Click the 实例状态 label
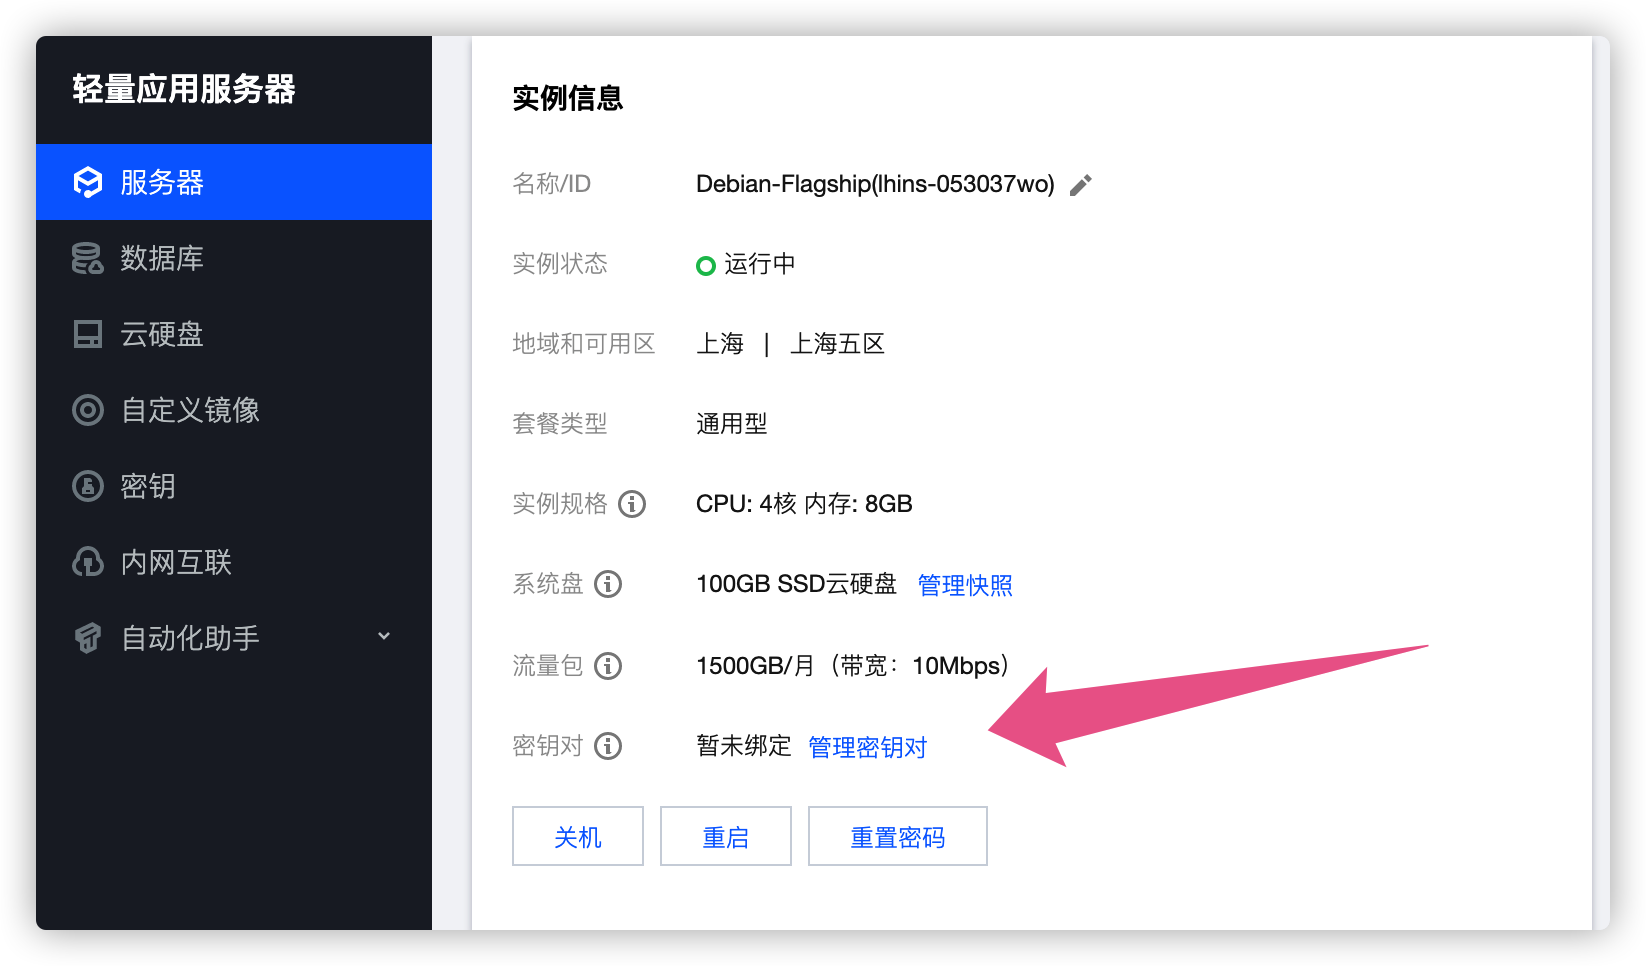Image resolution: width=1646 pixels, height=966 pixels. pos(560,264)
